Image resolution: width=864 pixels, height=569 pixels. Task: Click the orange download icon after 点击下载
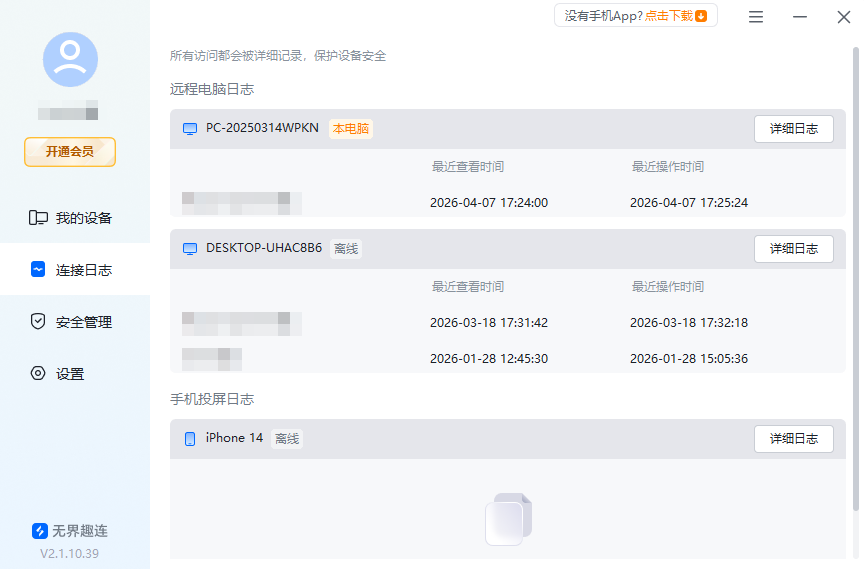click(x=701, y=16)
